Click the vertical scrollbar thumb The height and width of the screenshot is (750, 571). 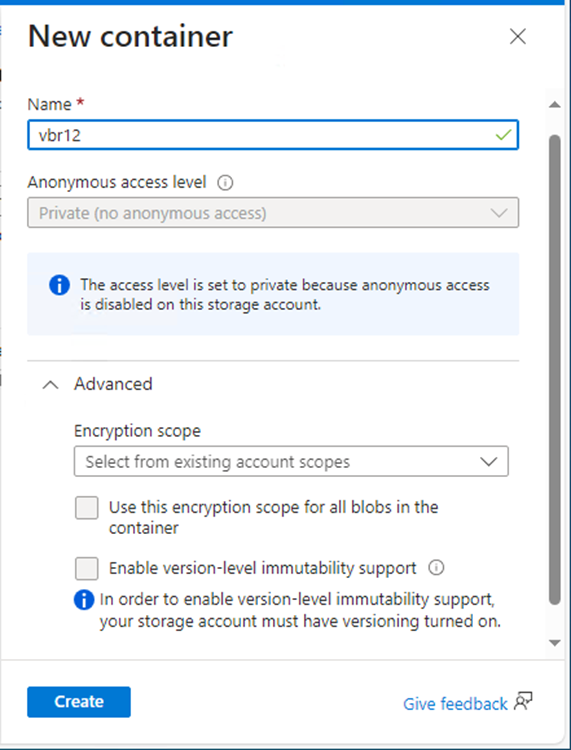pos(555,370)
